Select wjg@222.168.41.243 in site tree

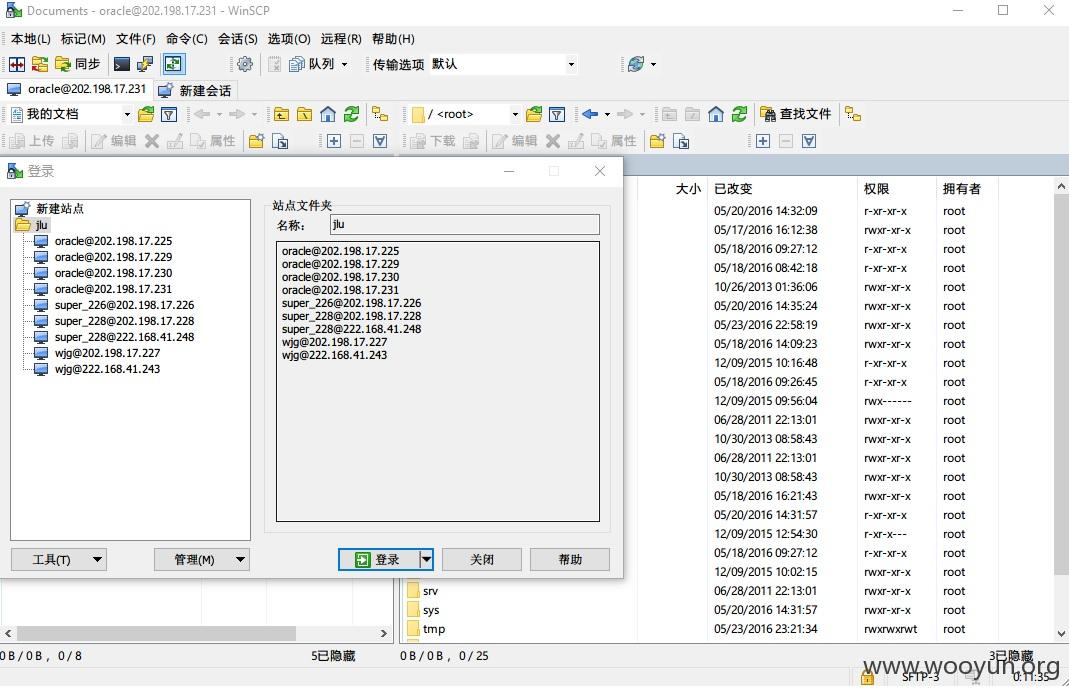click(x=107, y=369)
